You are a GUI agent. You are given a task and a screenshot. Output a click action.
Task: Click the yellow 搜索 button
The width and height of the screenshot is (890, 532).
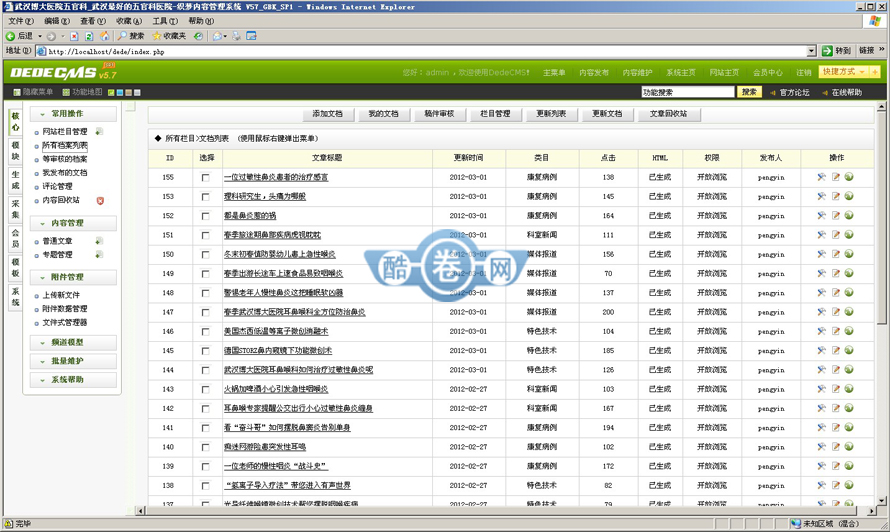coord(749,92)
